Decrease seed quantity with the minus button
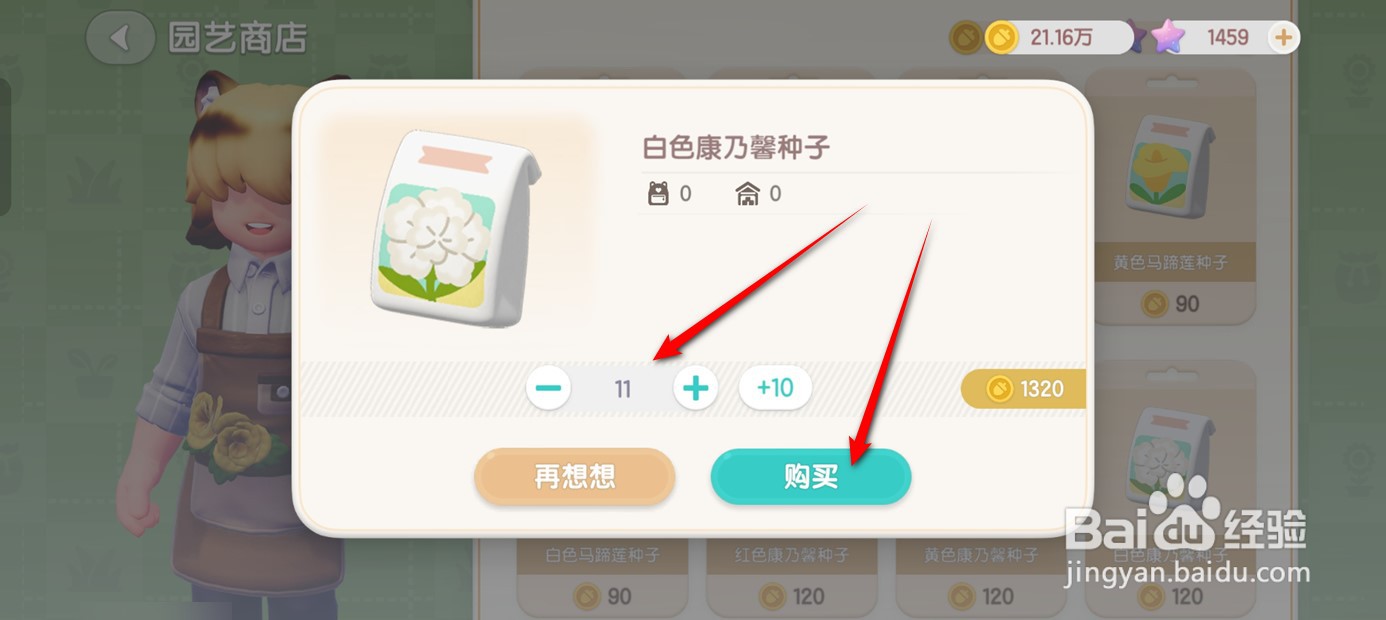 [549, 388]
